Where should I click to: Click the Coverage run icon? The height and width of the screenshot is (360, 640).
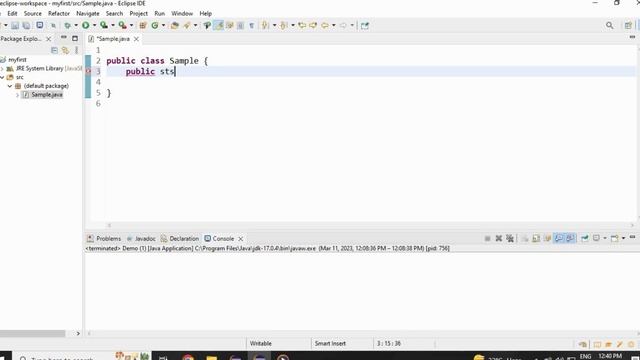tap(104, 25)
